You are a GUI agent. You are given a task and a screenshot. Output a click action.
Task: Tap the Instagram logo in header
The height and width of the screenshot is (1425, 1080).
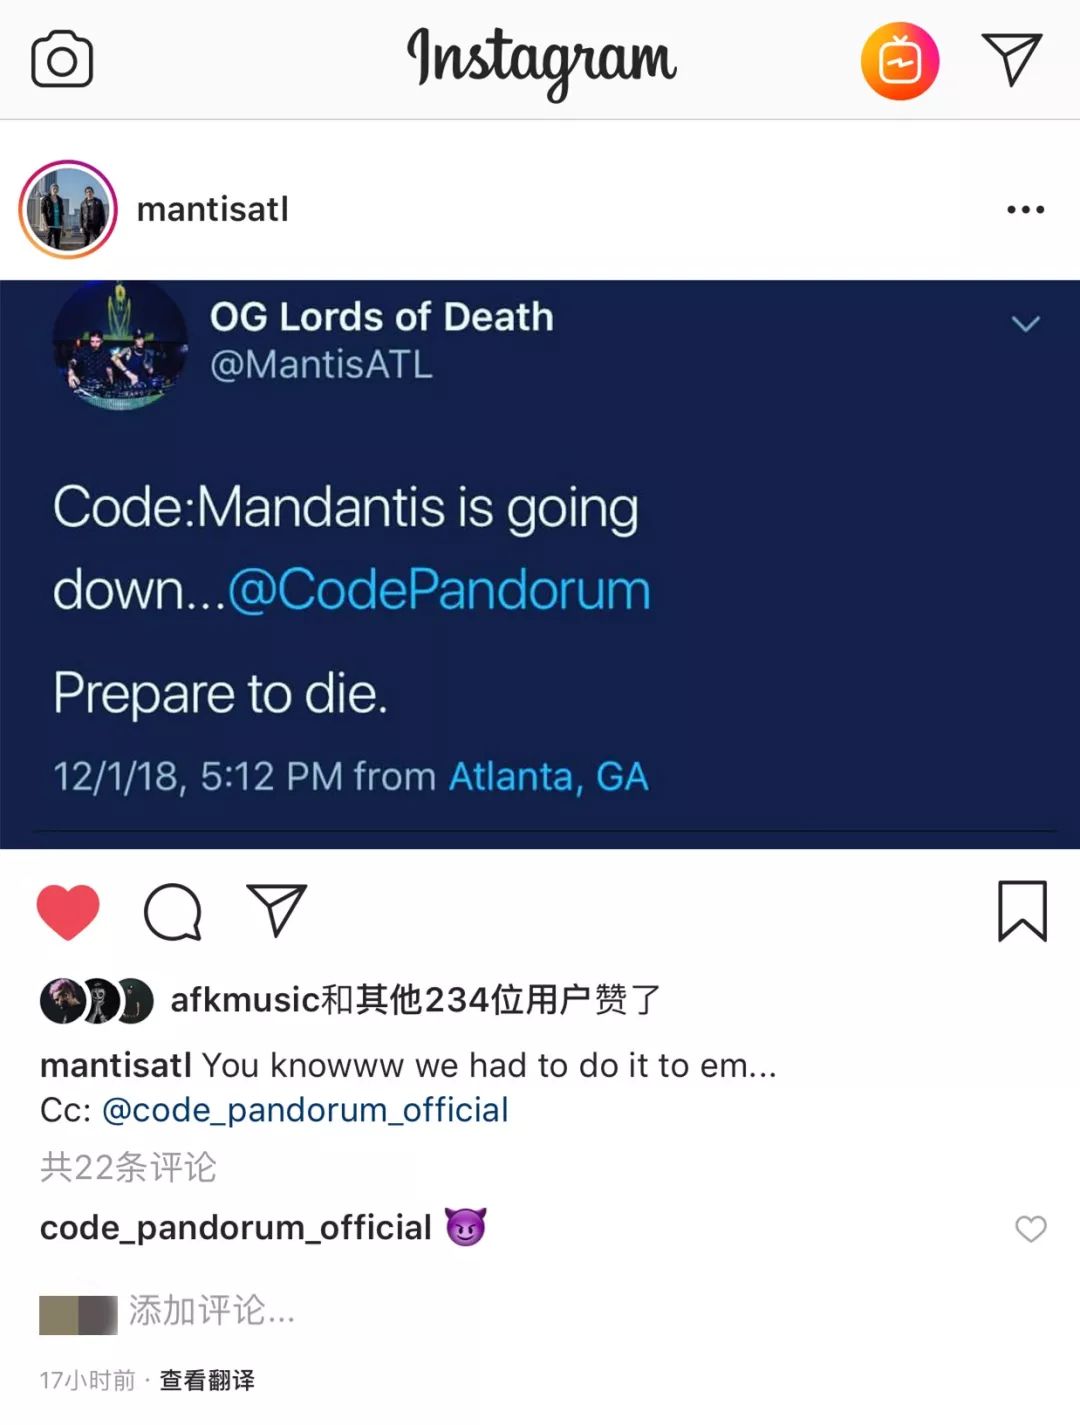click(541, 60)
